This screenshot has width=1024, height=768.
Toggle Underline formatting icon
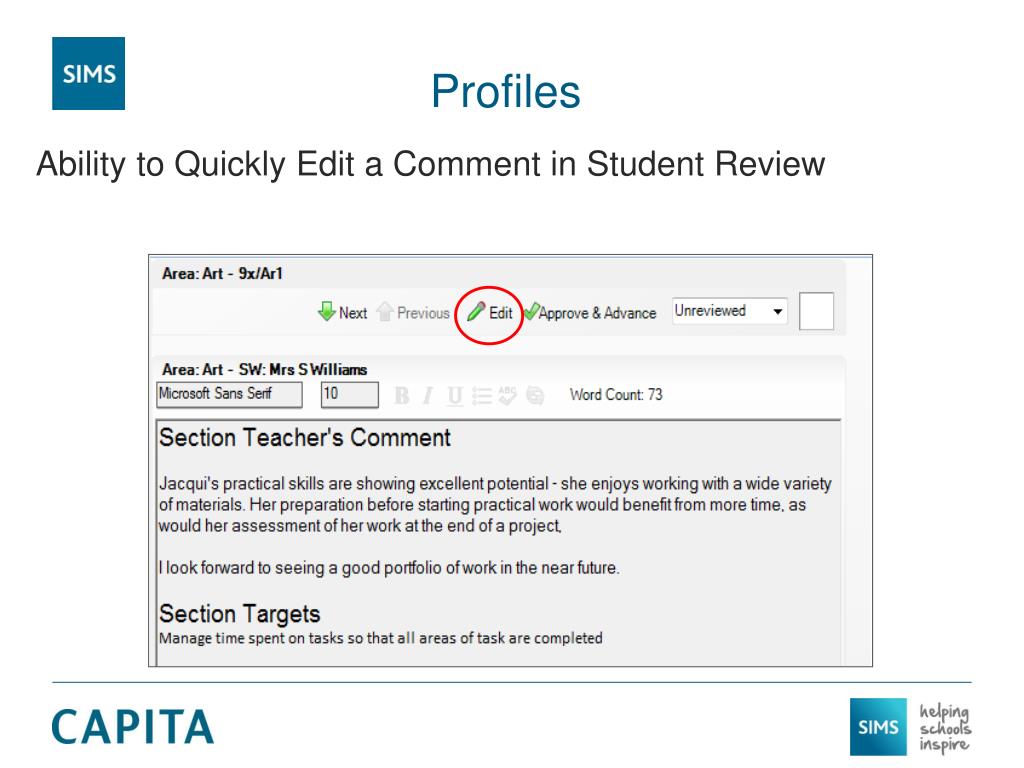pyautogui.click(x=455, y=395)
